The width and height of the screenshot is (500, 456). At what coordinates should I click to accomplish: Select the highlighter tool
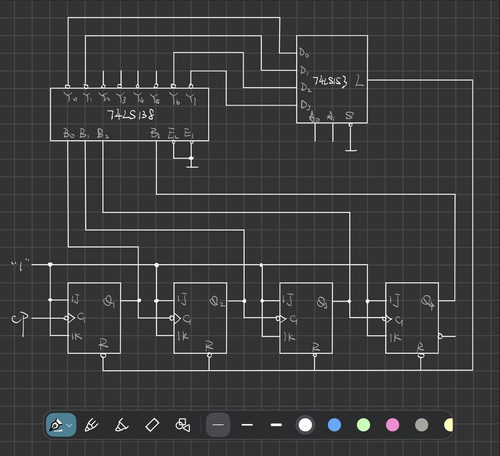(121, 425)
